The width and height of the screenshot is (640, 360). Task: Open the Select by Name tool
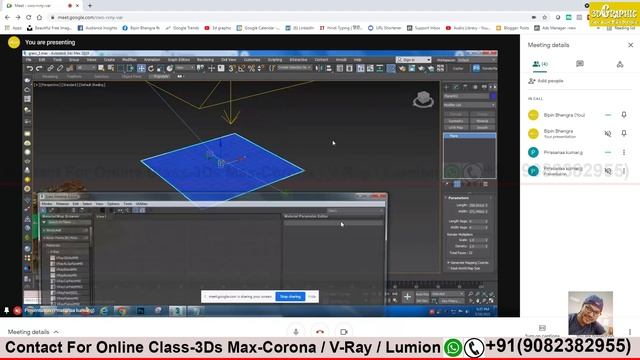click(x=111, y=69)
